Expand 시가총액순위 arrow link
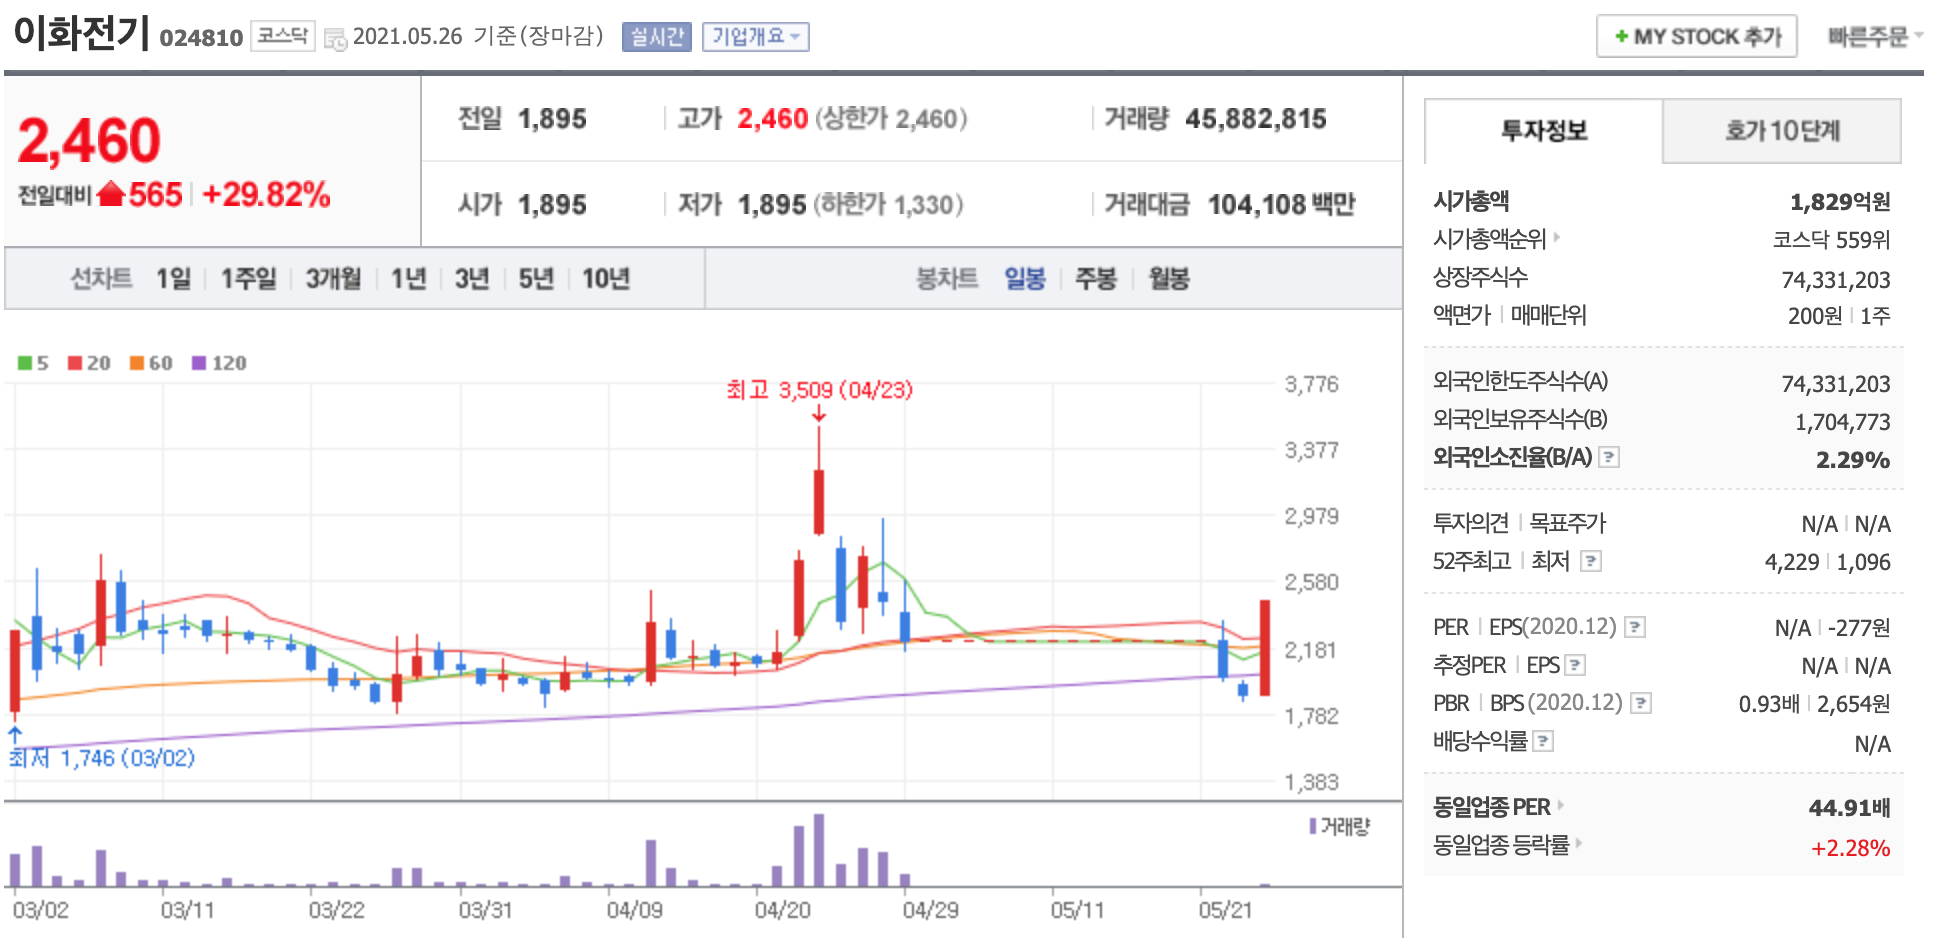This screenshot has height=938, width=1938. click(x=1556, y=238)
